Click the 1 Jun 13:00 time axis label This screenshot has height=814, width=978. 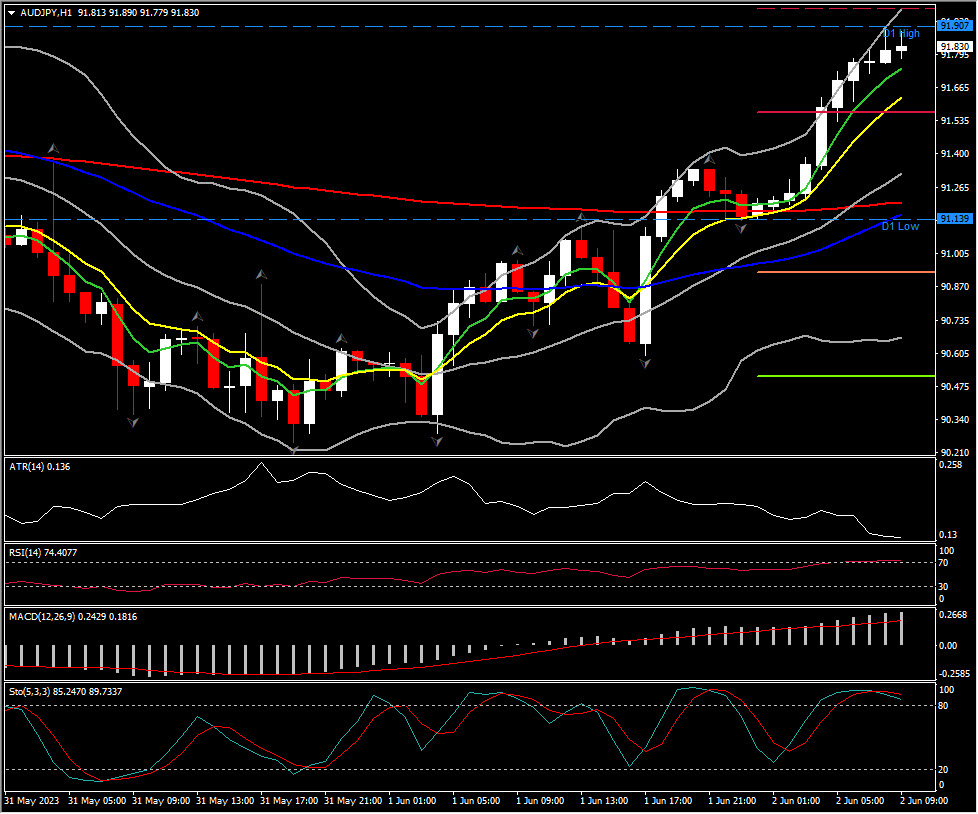click(x=602, y=801)
